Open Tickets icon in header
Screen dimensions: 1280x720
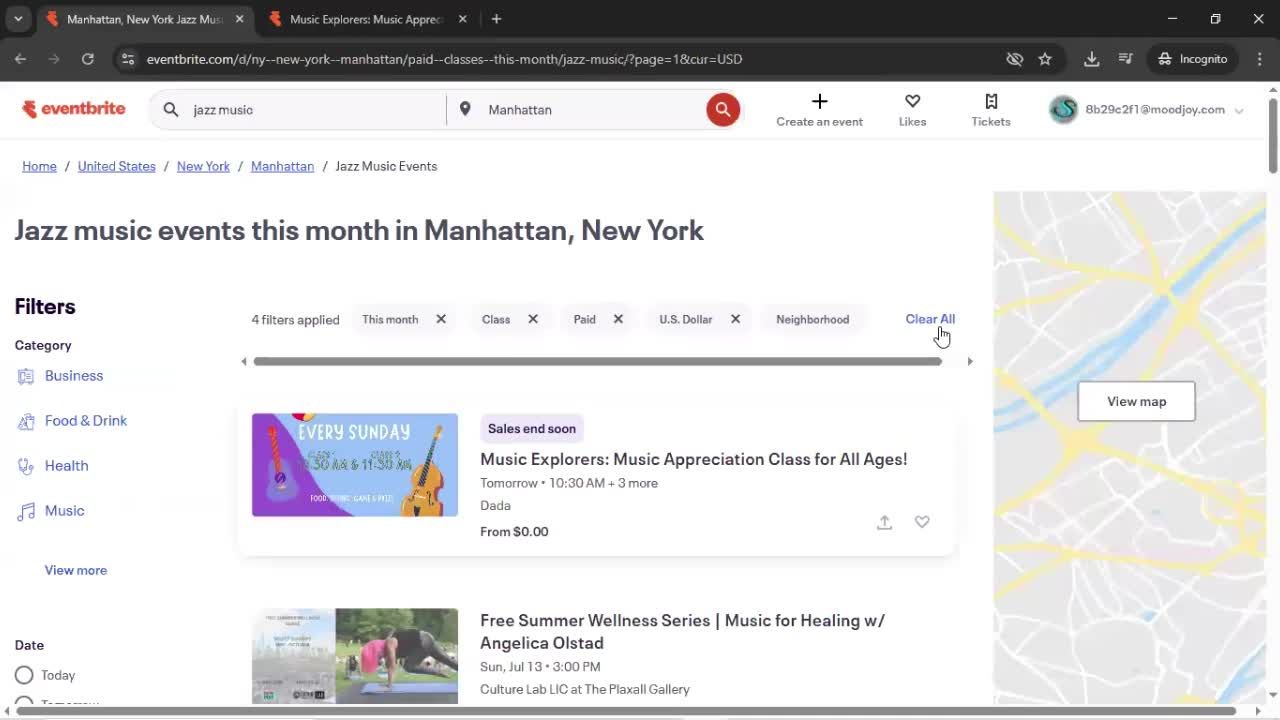pos(991,101)
